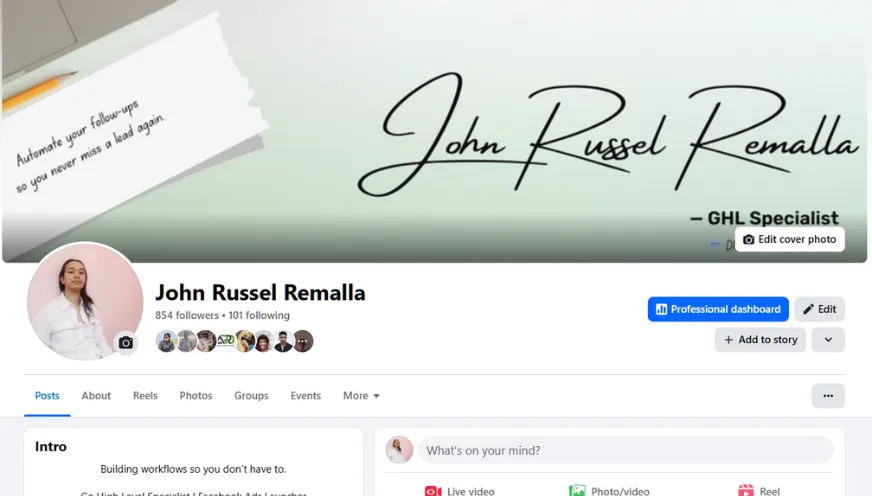Expand the chevron next to Add to story
This screenshot has width=872, height=496.
[828, 340]
